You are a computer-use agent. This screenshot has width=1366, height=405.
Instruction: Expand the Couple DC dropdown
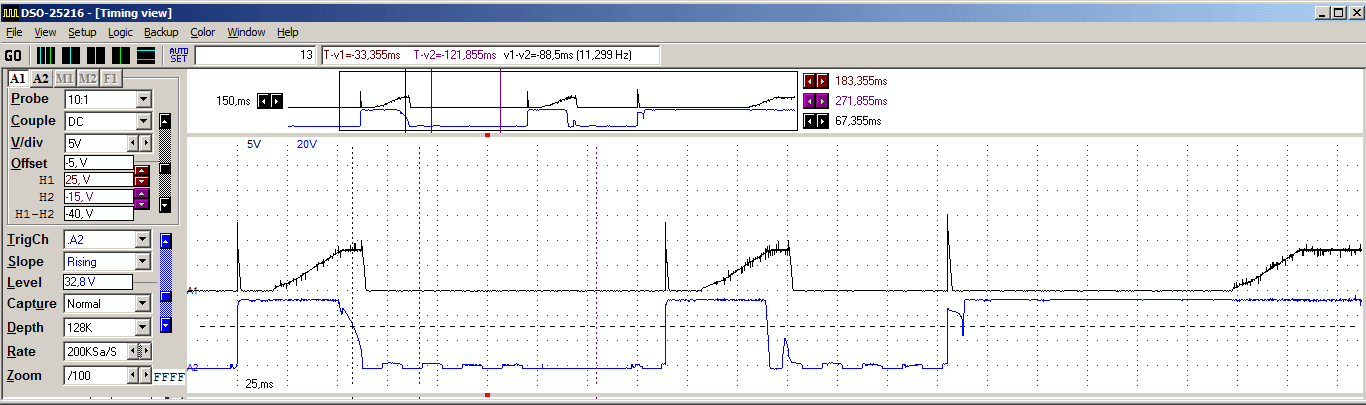click(x=144, y=121)
